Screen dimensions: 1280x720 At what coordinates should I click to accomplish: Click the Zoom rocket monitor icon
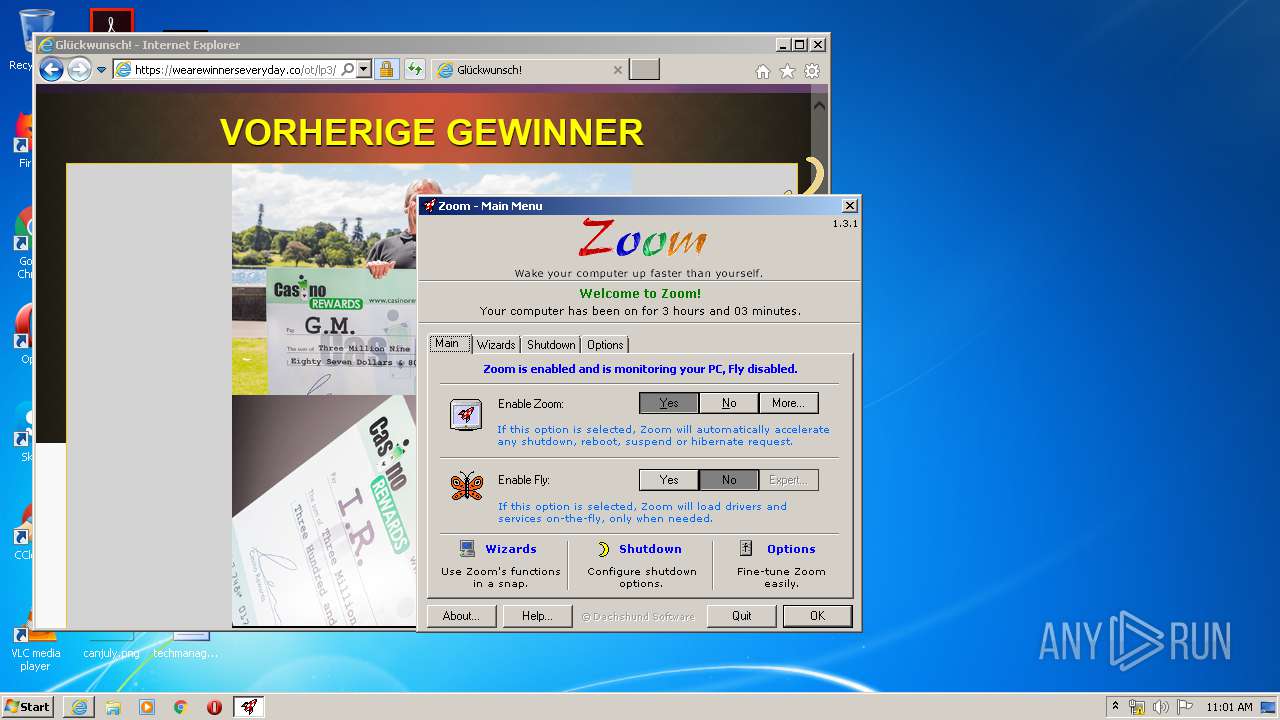466,414
